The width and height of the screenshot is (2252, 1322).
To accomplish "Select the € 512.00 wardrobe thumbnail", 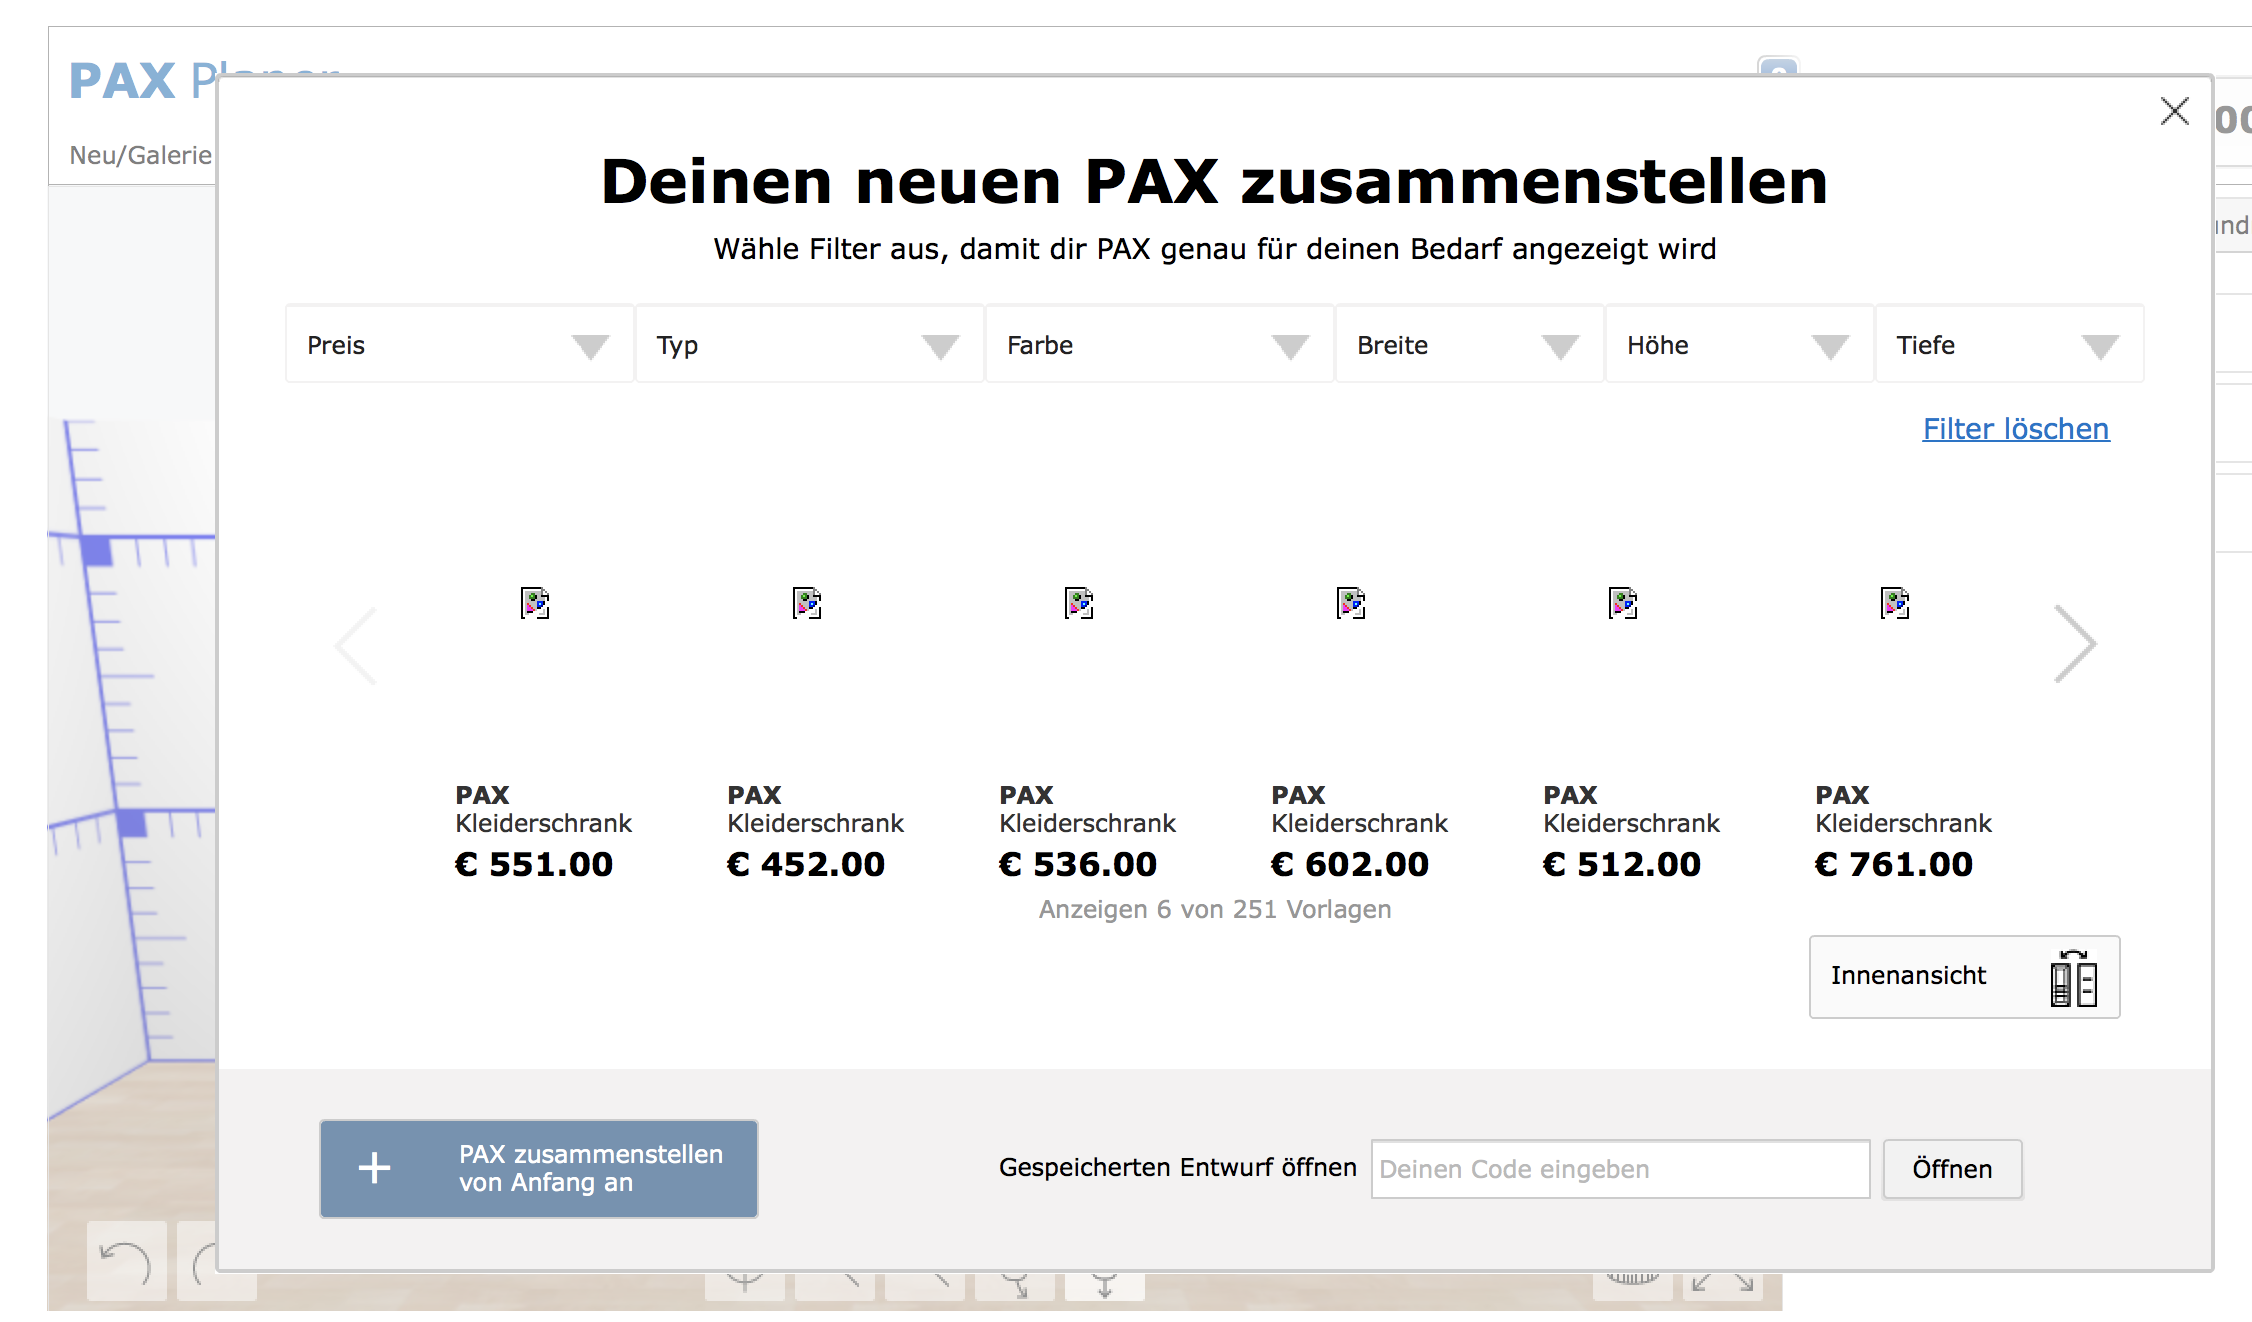I will point(1623,603).
